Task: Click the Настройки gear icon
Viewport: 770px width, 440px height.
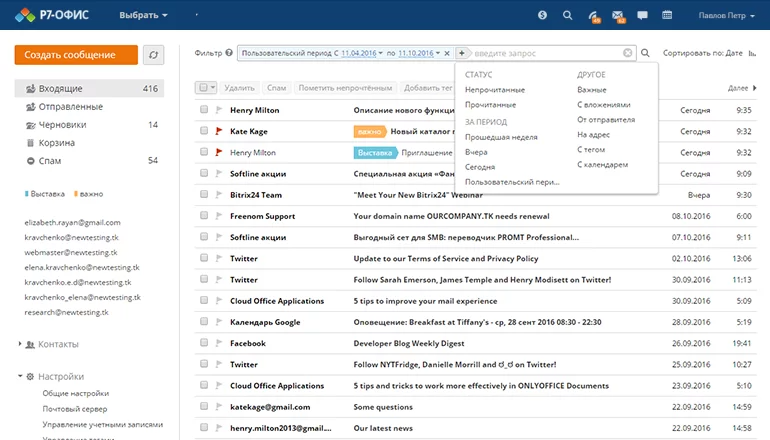Action: tap(30, 376)
